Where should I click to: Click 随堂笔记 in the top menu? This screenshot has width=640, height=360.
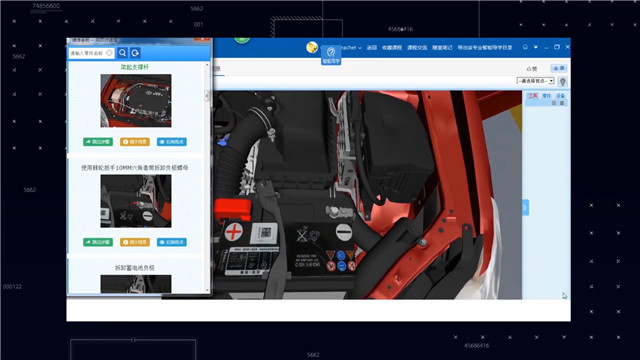442,48
